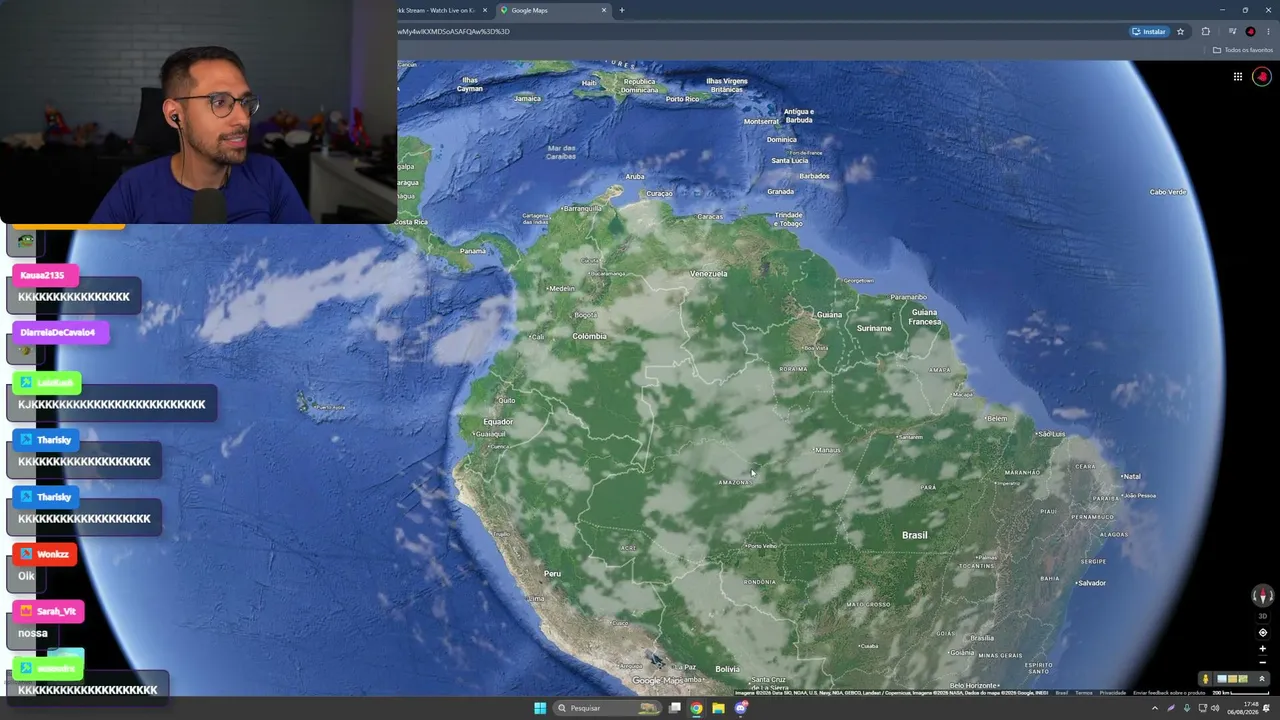This screenshot has width=1280, height=720.
Task: Click the Bolivia country label
Action: coord(727,669)
